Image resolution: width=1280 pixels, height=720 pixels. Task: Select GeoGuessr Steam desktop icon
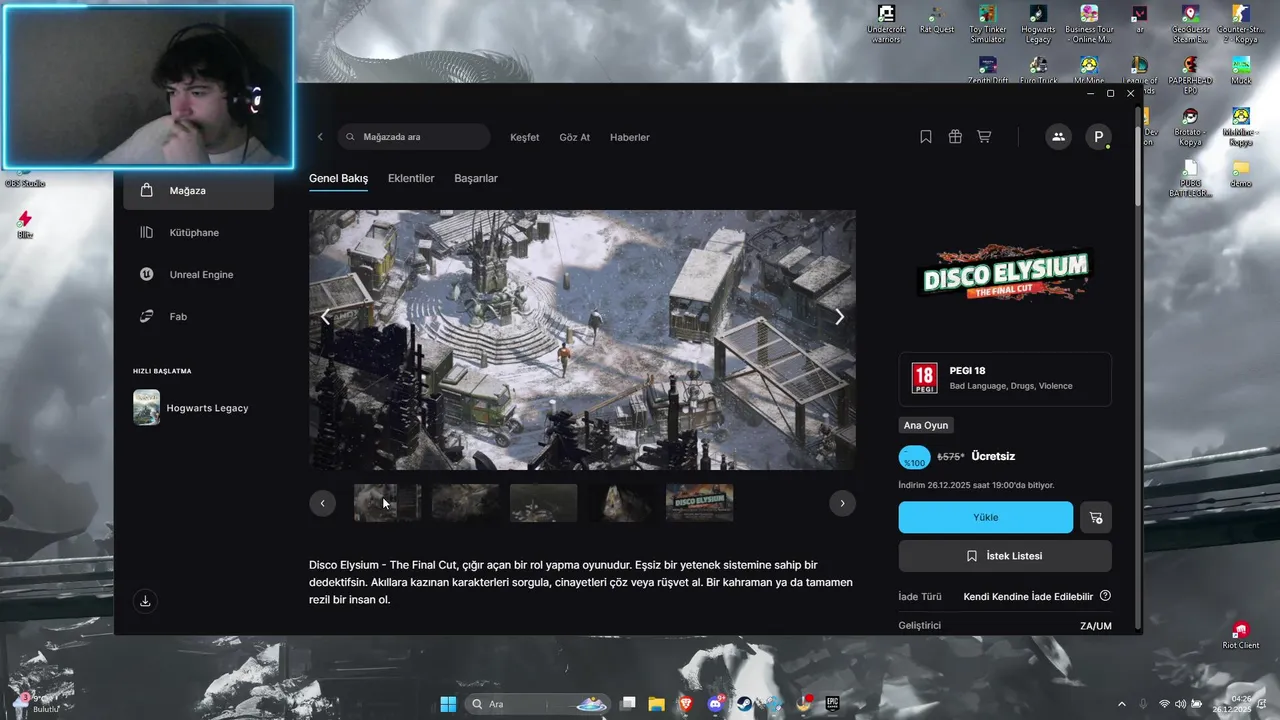[1190, 24]
